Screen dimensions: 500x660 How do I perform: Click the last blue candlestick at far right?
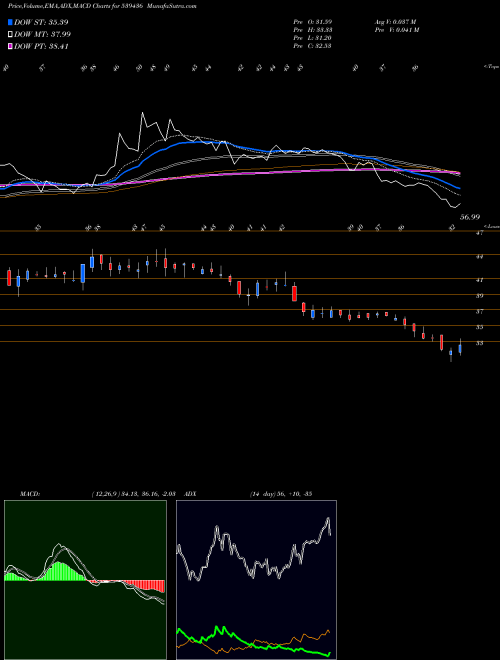pos(460,348)
